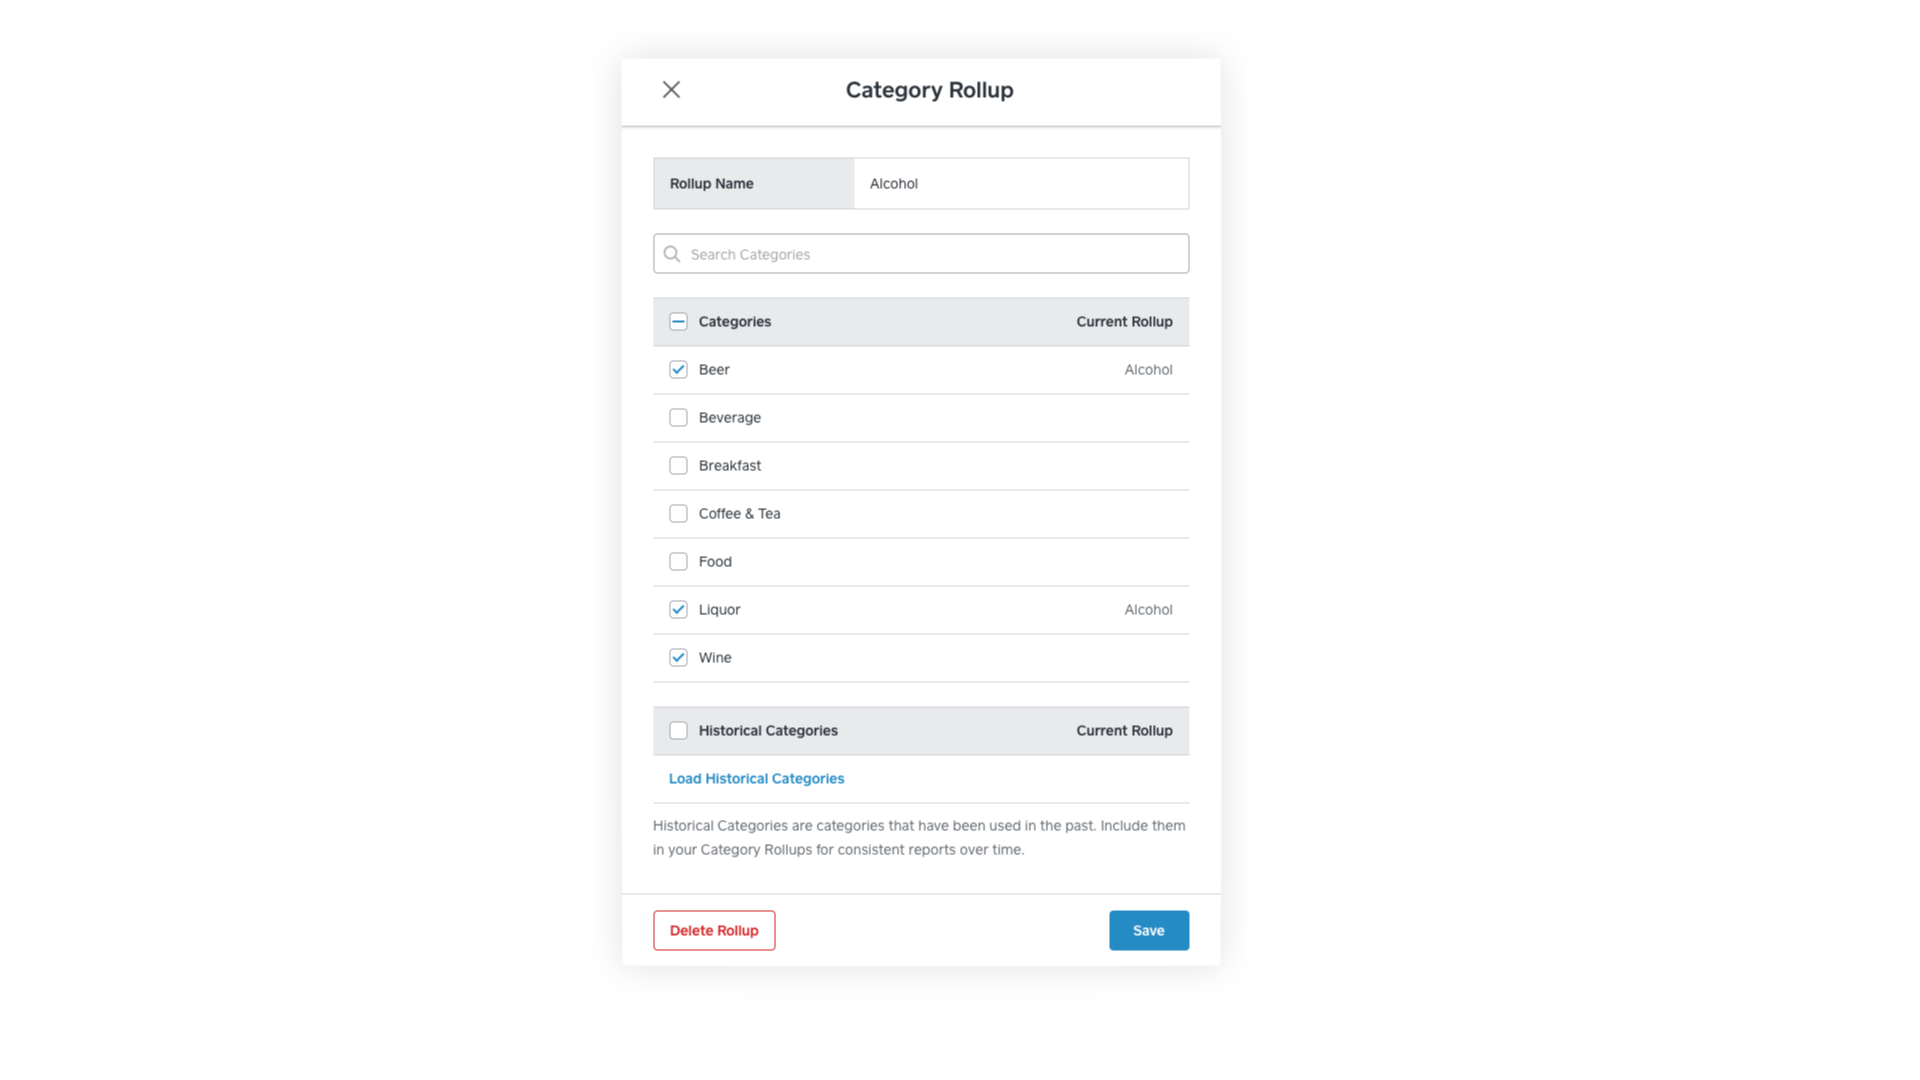Uncheck the Beer category checkbox
The width and height of the screenshot is (1920, 1080).
(678, 370)
